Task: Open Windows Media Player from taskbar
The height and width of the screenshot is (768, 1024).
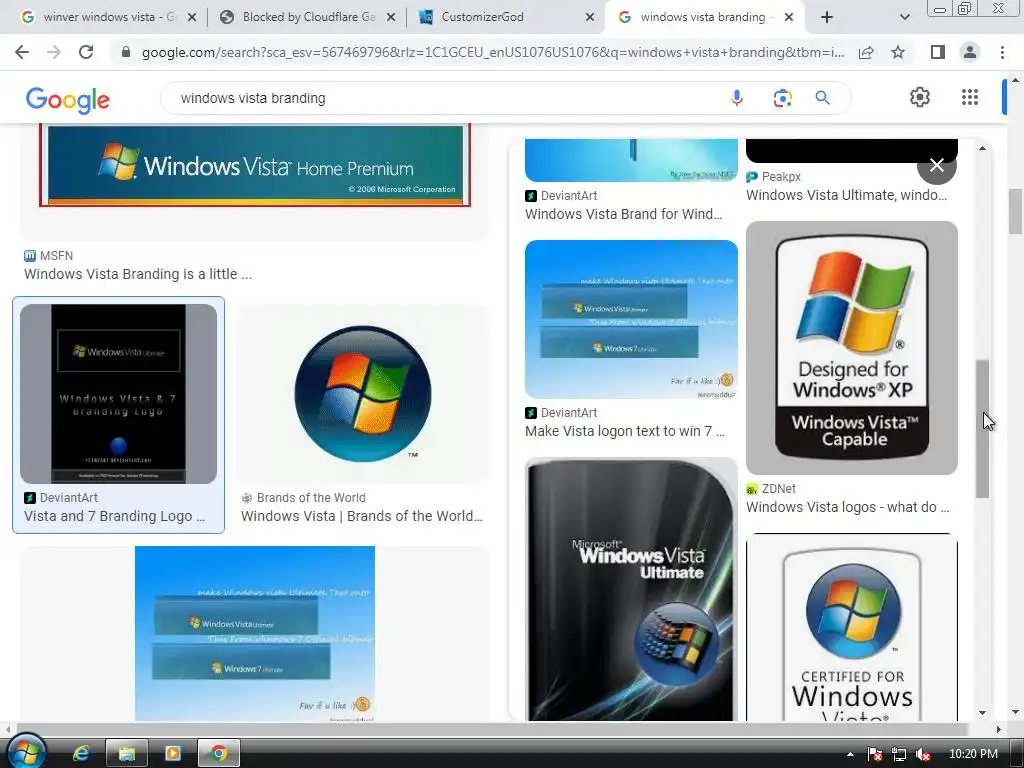Action: 172,754
